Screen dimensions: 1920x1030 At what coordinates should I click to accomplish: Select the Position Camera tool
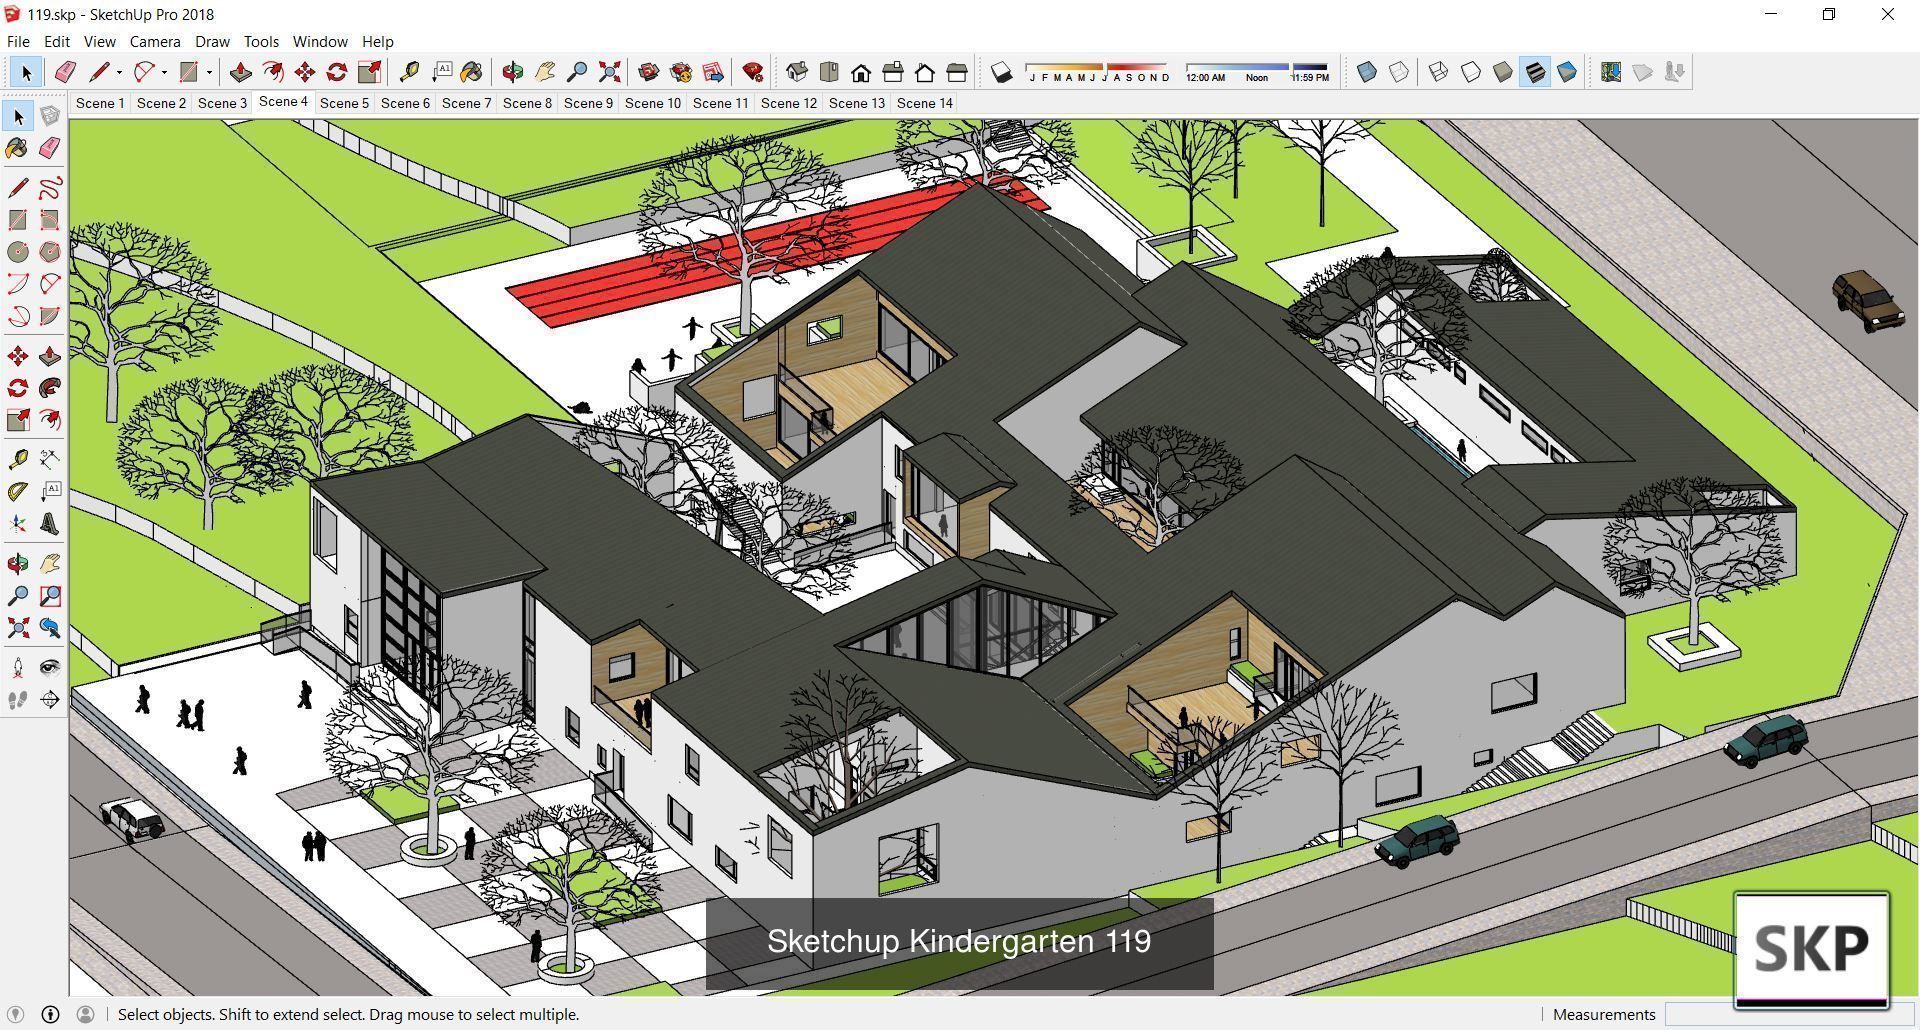tap(17, 668)
